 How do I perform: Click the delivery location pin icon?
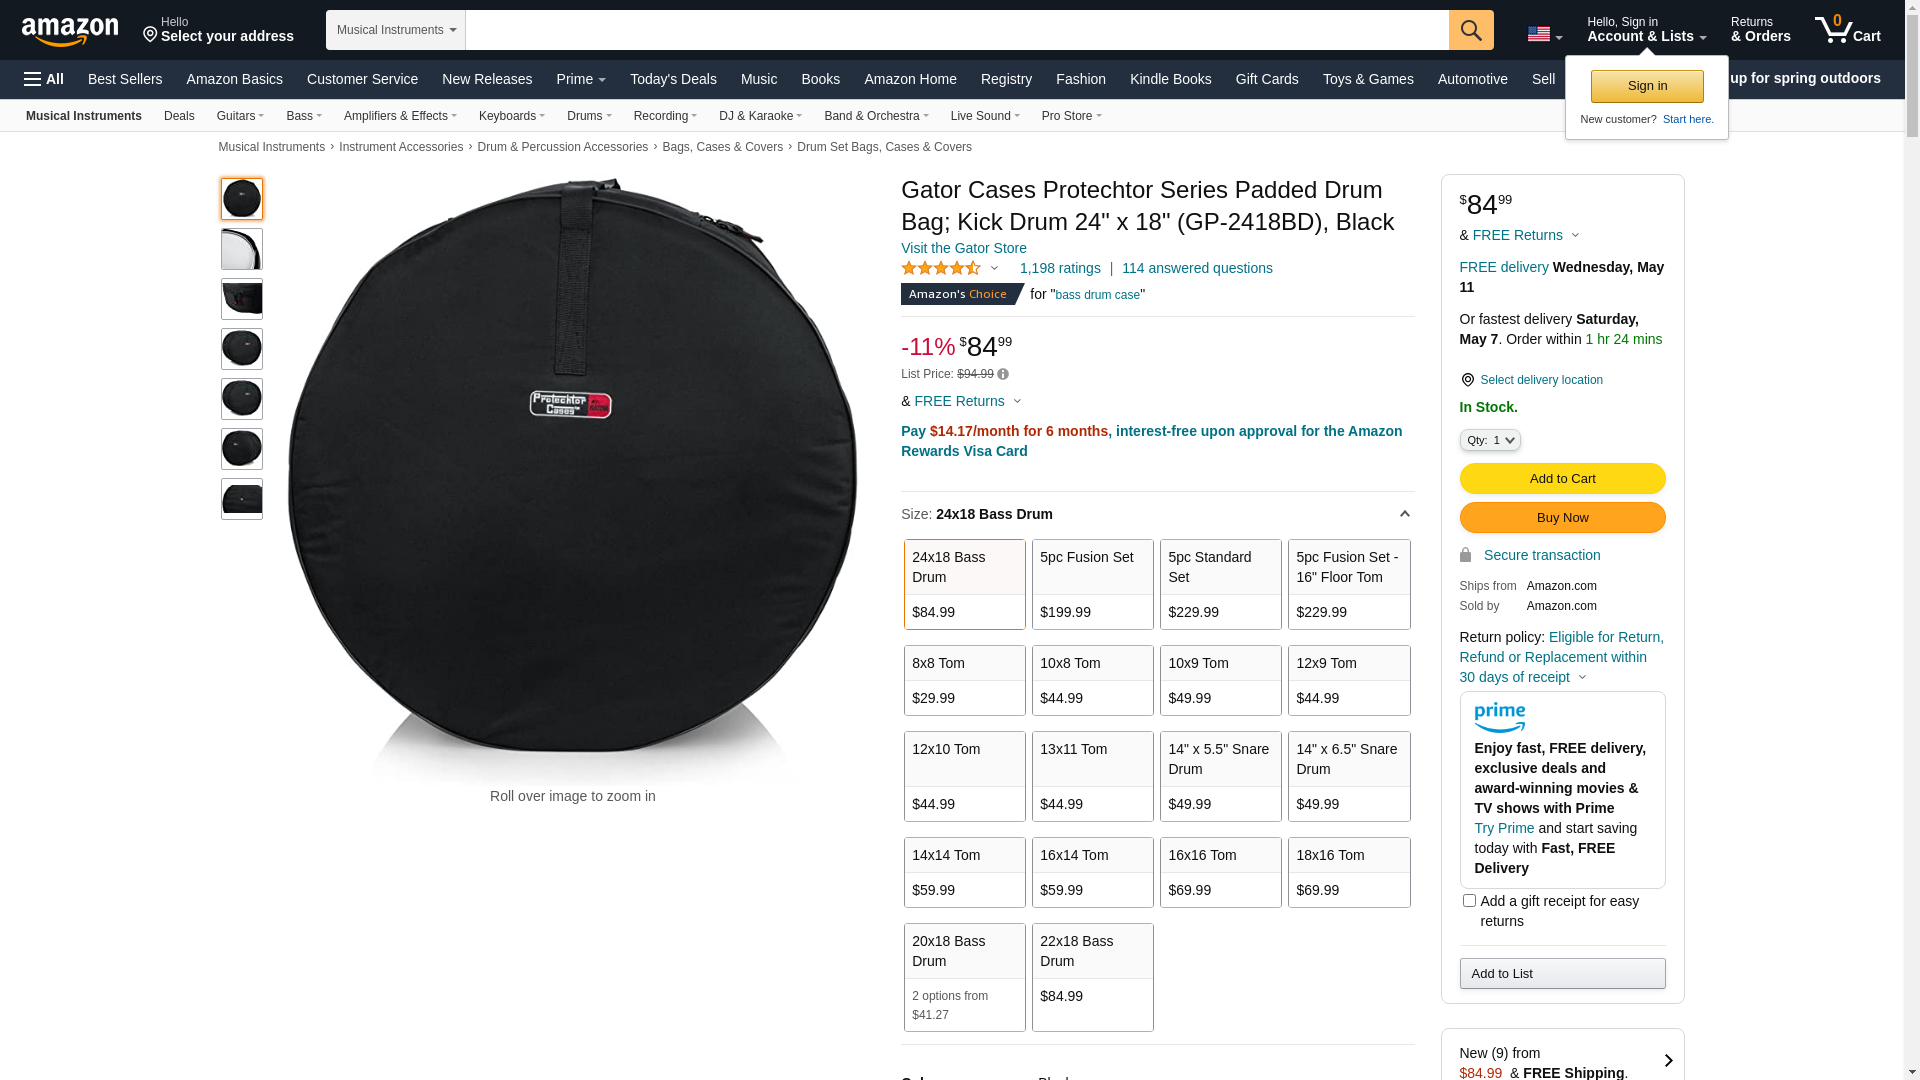[x=1467, y=380]
